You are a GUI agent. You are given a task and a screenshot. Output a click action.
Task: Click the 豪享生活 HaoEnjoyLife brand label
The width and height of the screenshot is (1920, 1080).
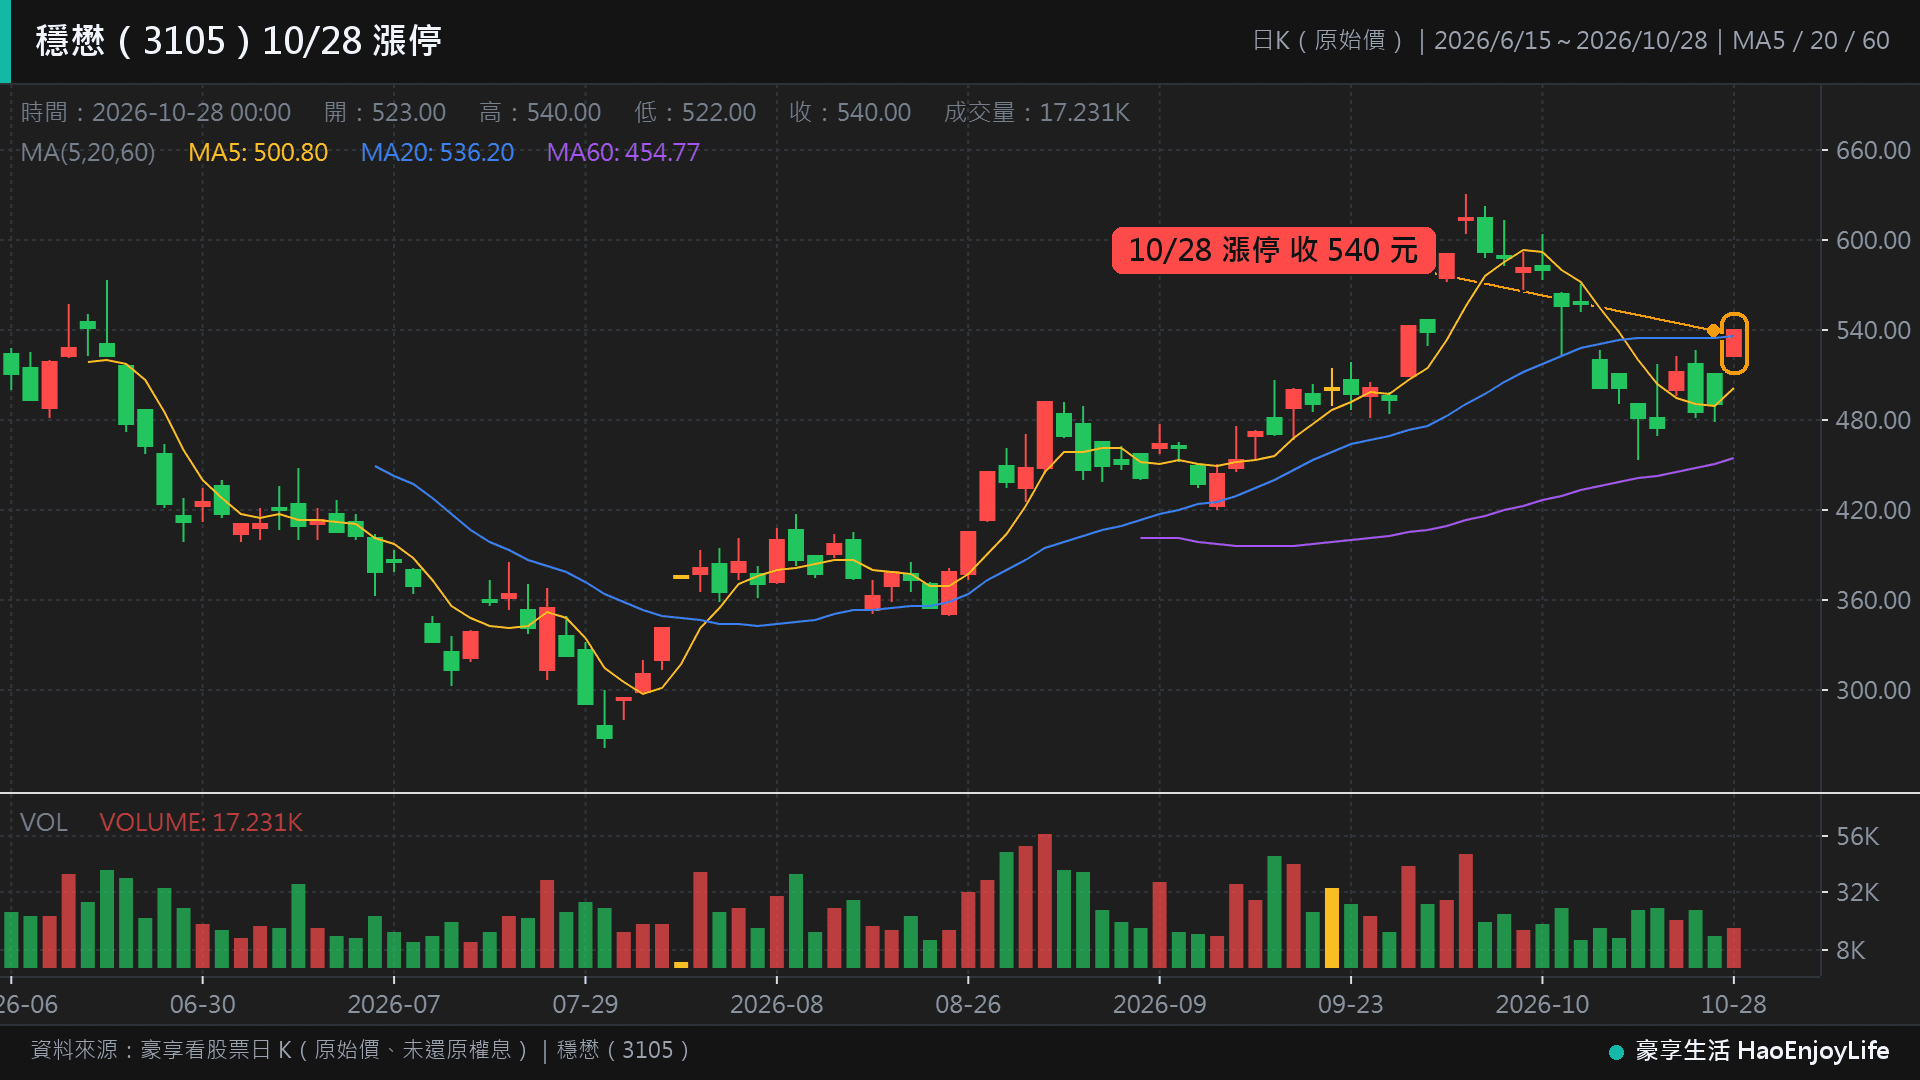tap(1749, 1051)
